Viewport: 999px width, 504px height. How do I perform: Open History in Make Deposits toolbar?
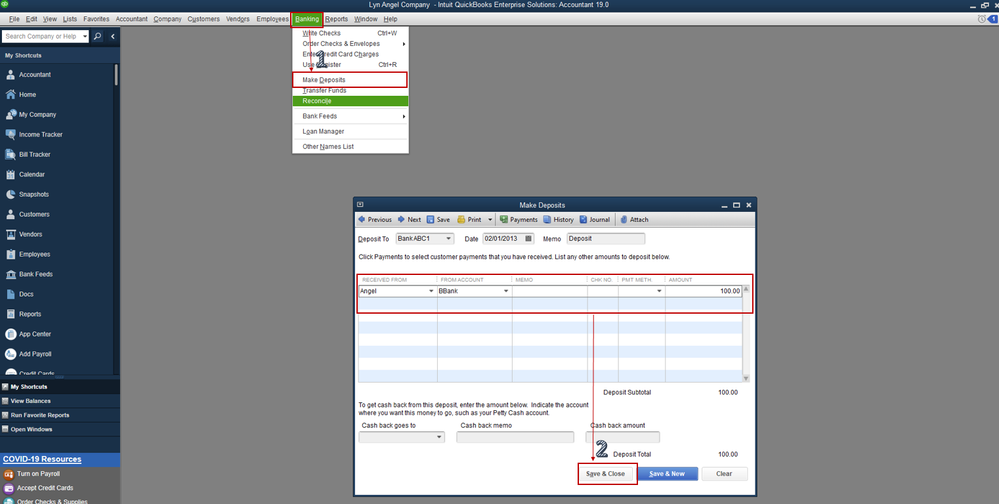(558, 219)
